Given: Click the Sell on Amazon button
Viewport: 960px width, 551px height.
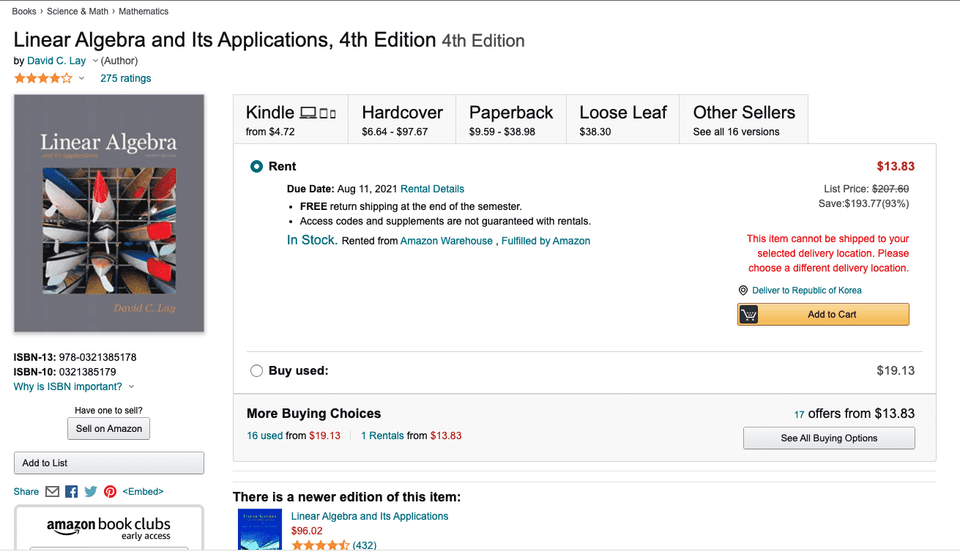Looking at the screenshot, I should [108, 429].
